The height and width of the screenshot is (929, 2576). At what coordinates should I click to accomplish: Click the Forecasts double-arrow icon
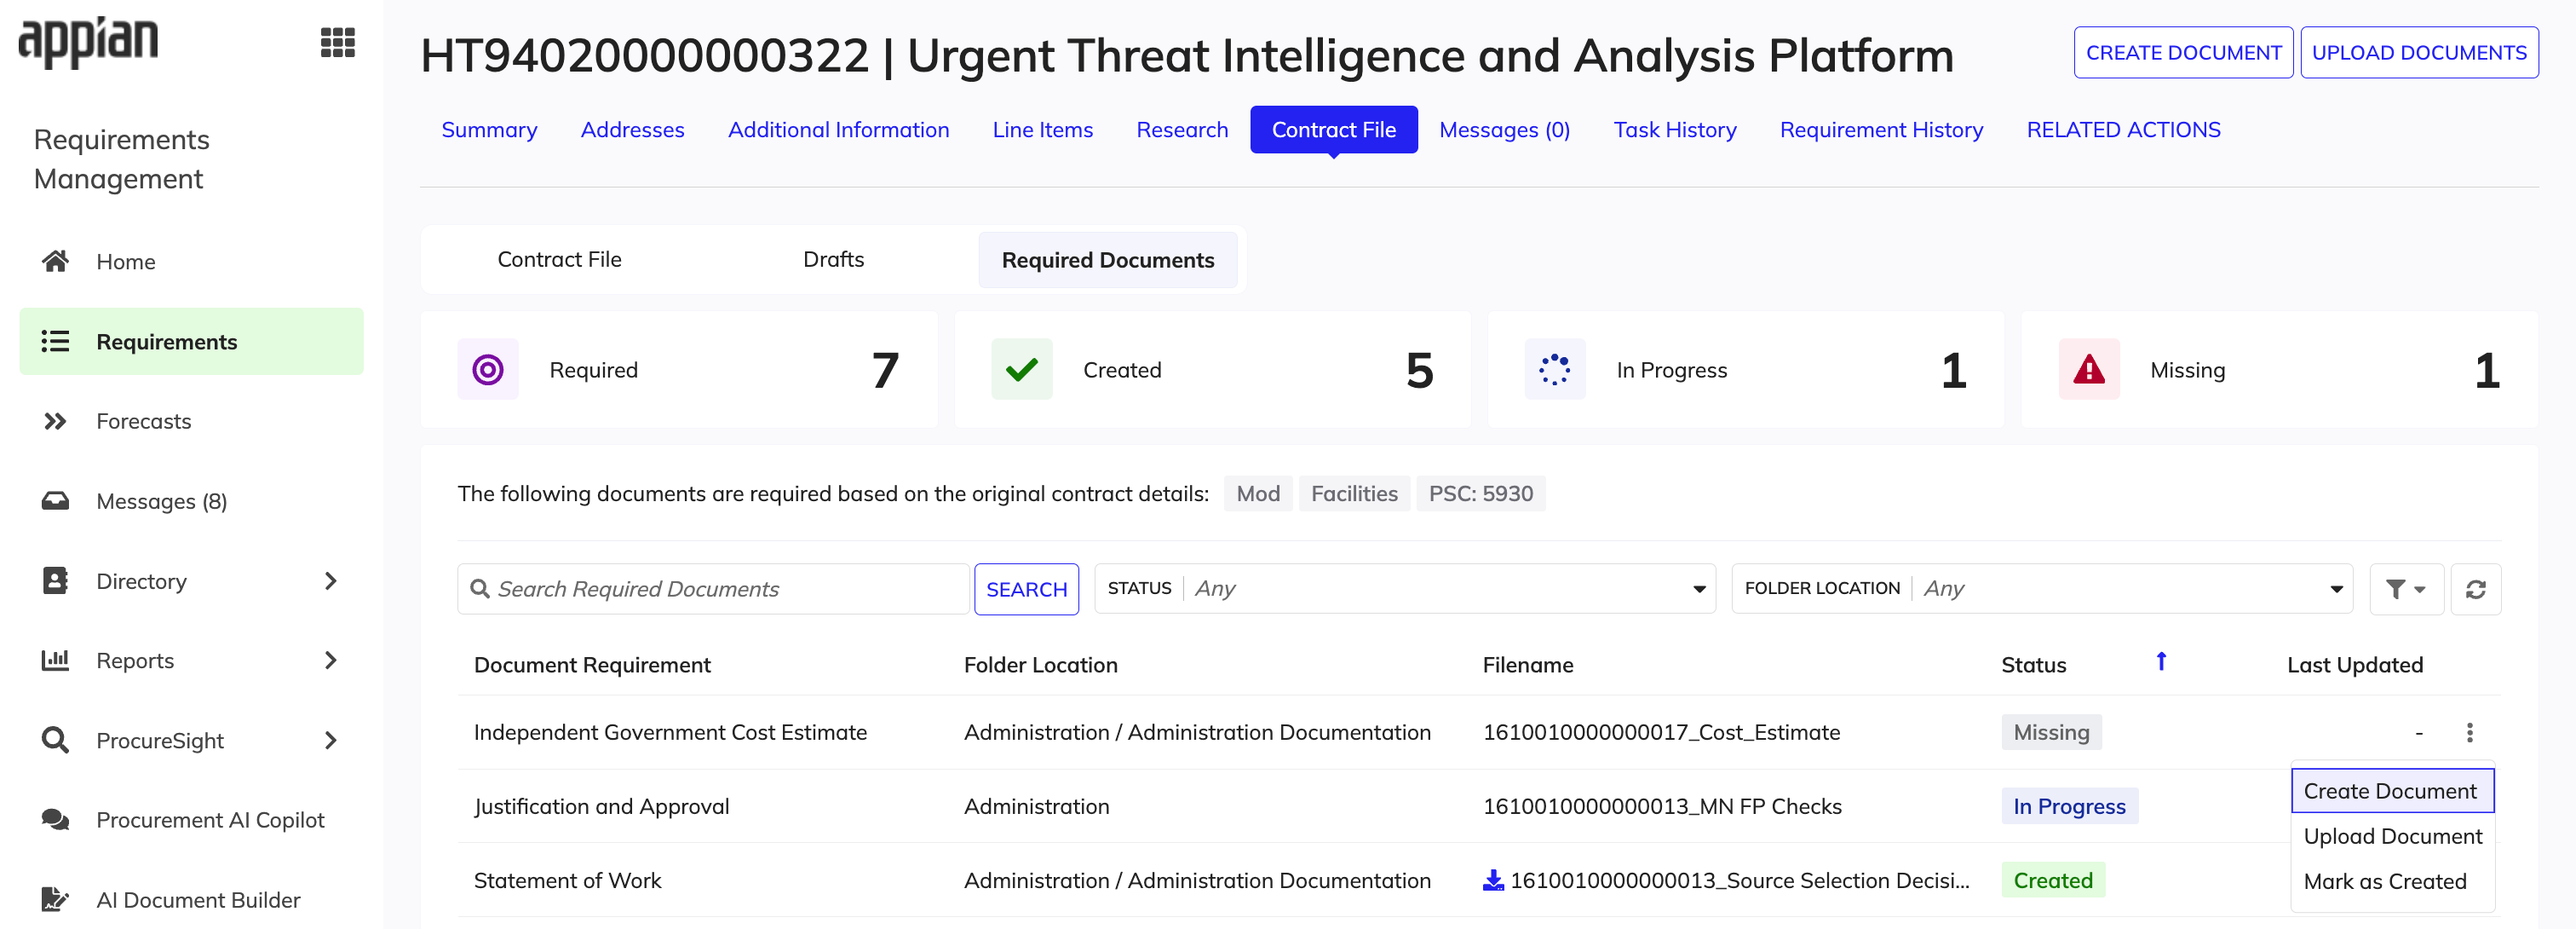tap(55, 421)
